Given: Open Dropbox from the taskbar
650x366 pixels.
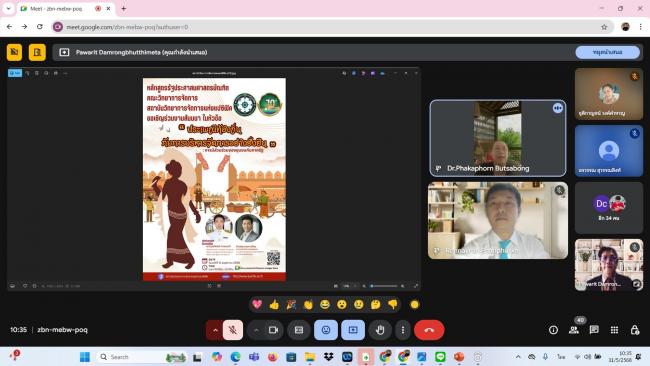Looking at the screenshot, I should tap(328, 357).
